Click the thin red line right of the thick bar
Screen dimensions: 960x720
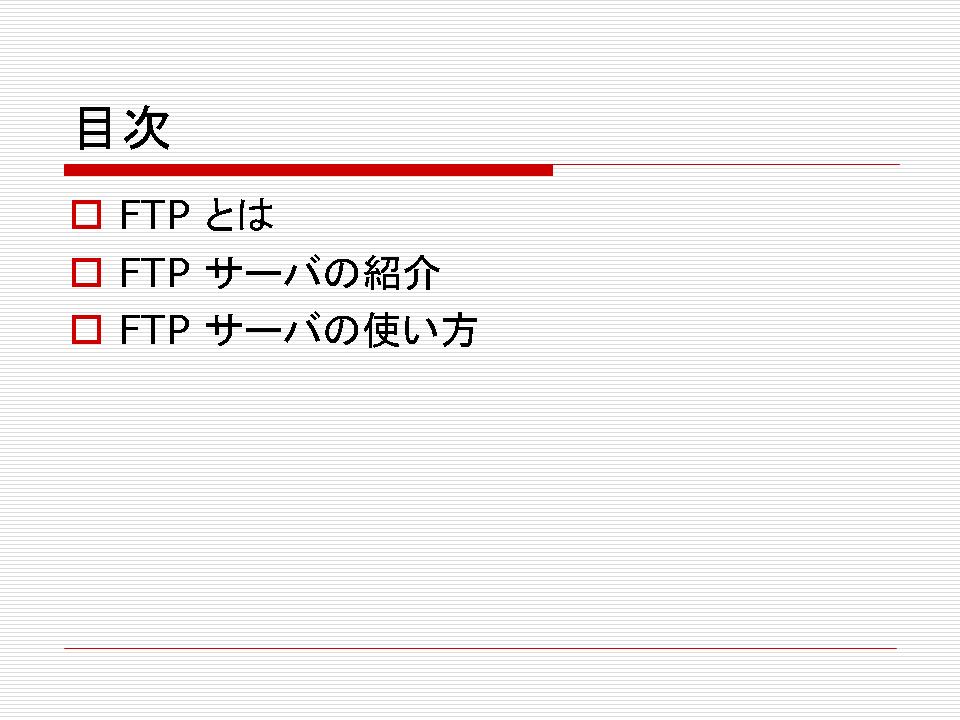click(x=726, y=165)
